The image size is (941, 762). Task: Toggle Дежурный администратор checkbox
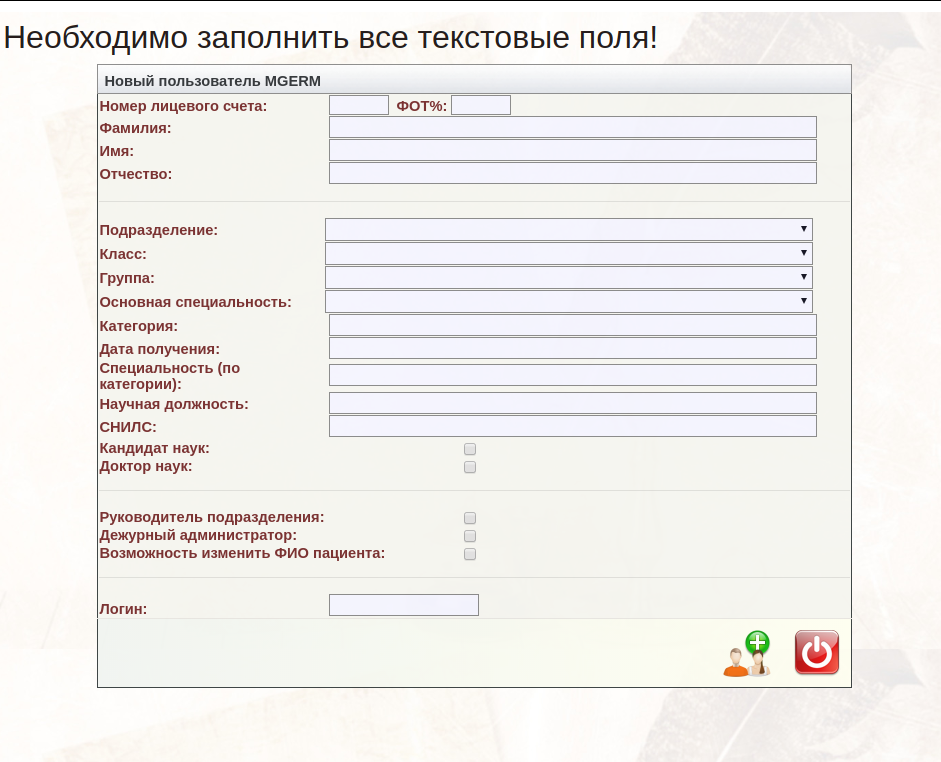(x=470, y=536)
